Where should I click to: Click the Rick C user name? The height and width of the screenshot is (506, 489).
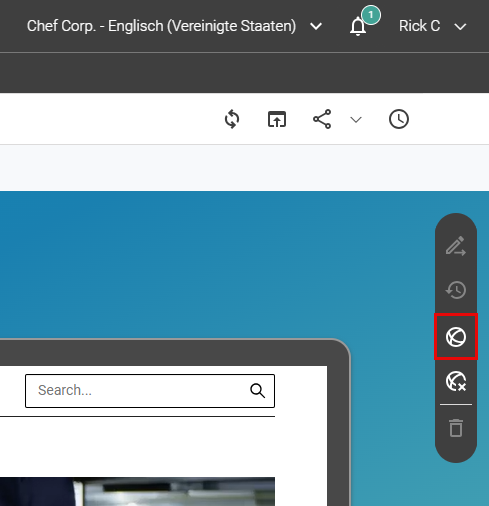[419, 26]
